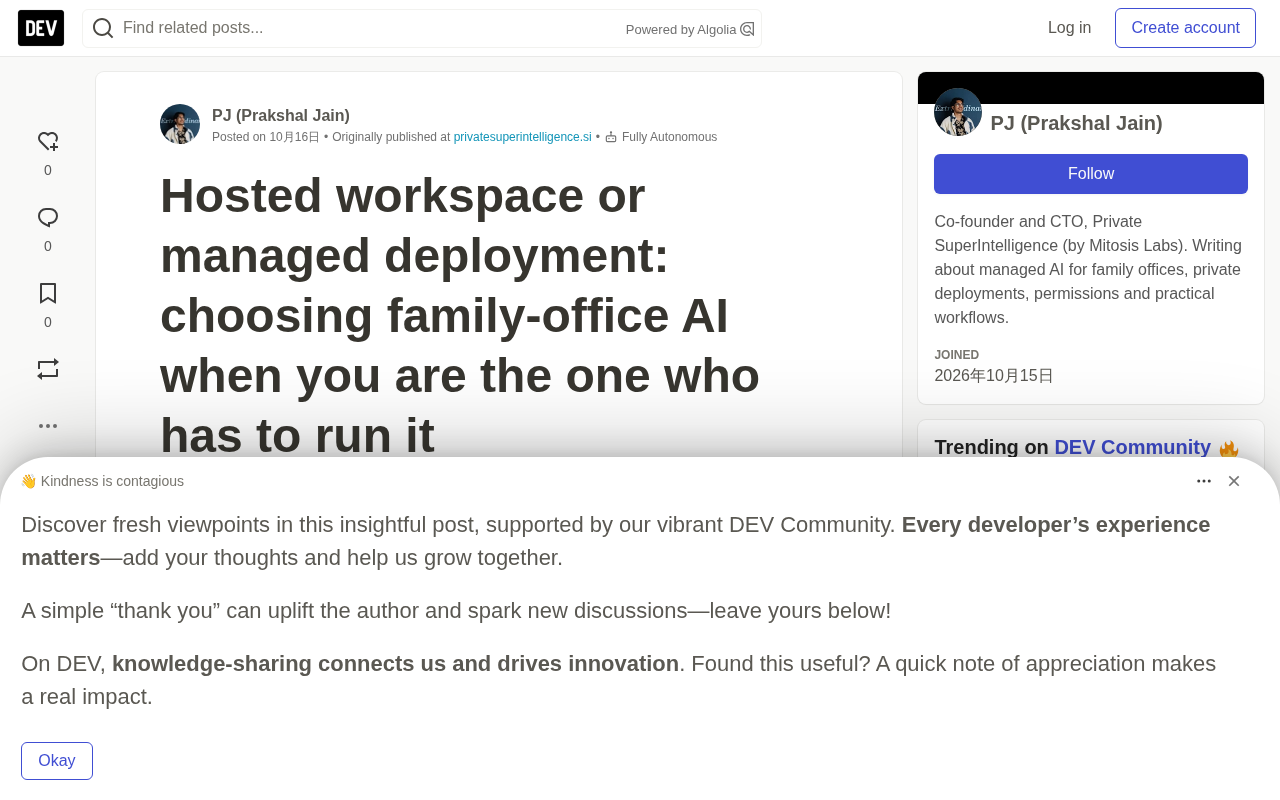The width and height of the screenshot is (1280, 800).
Task: Jump to comments via speech bubble icon
Action: coord(48,218)
